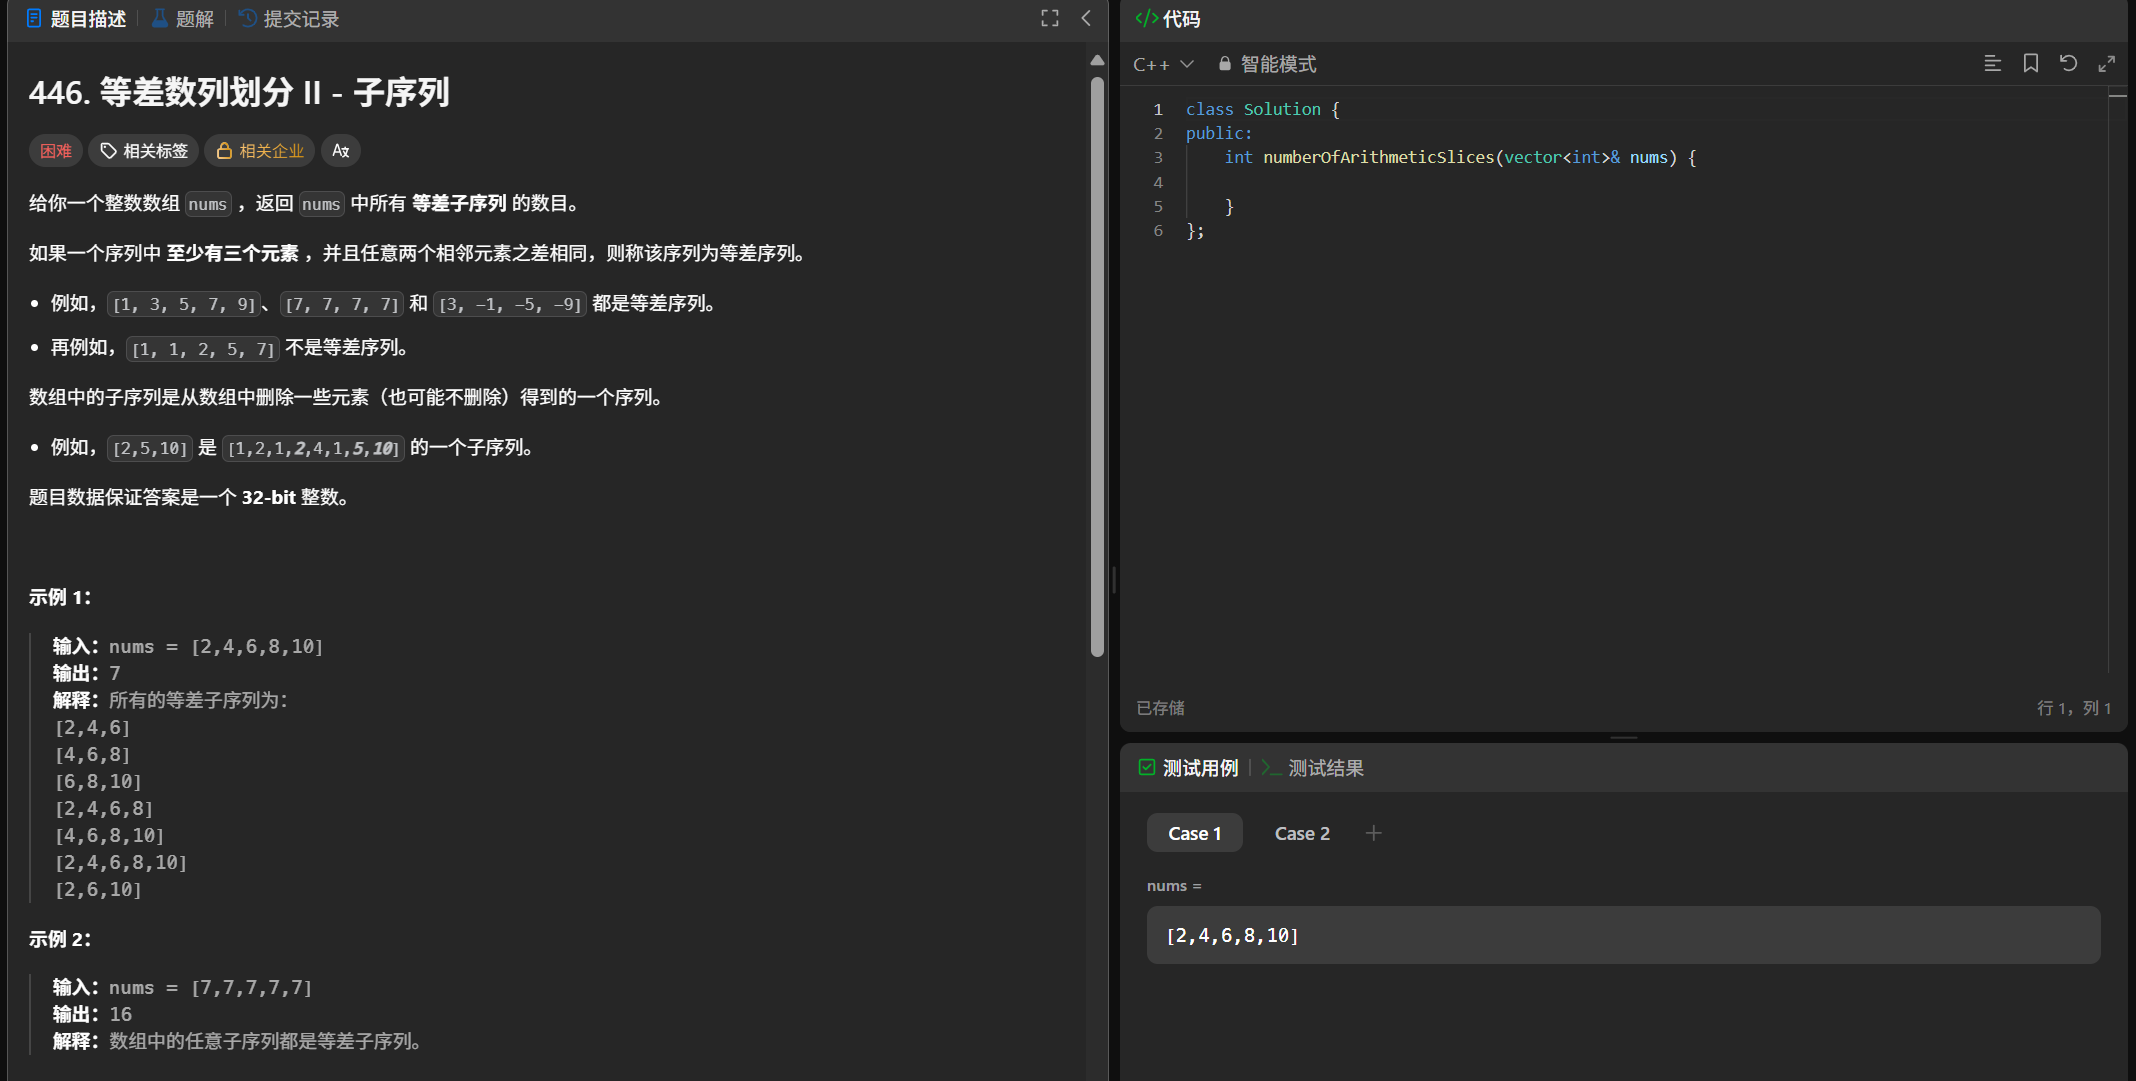Click the fullscreen icon in description panel
2136x1081 pixels.
click(x=1049, y=18)
